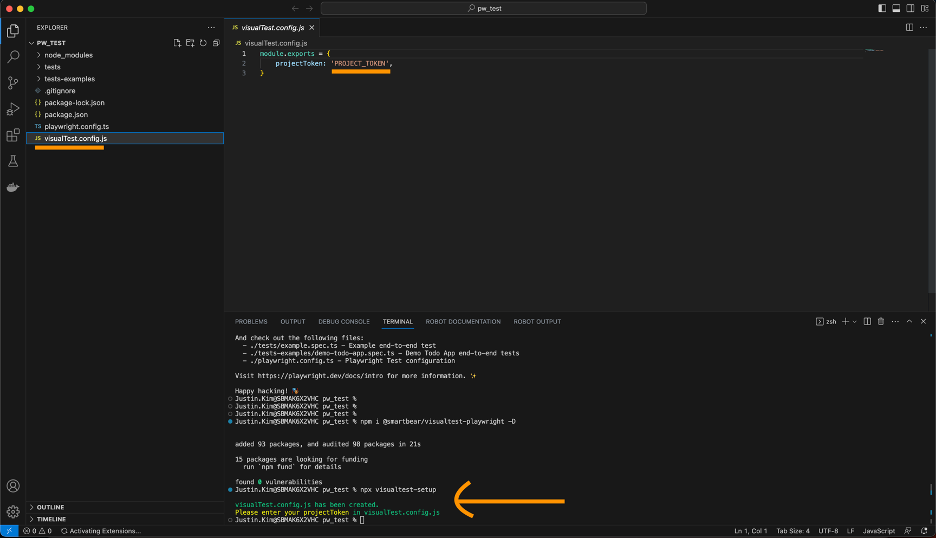Viewport: 936px width, 538px height.
Task: Click the feedback icon in status bar
Action: [908, 531]
